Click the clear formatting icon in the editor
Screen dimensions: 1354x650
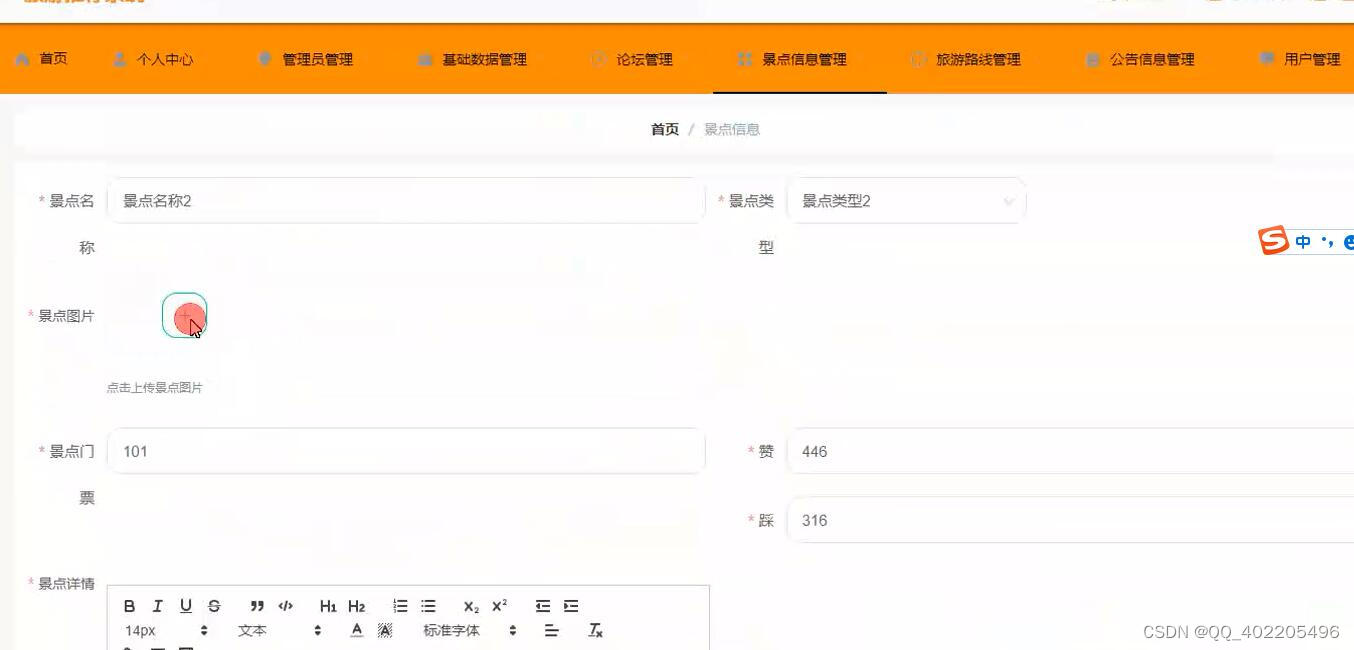point(593,630)
